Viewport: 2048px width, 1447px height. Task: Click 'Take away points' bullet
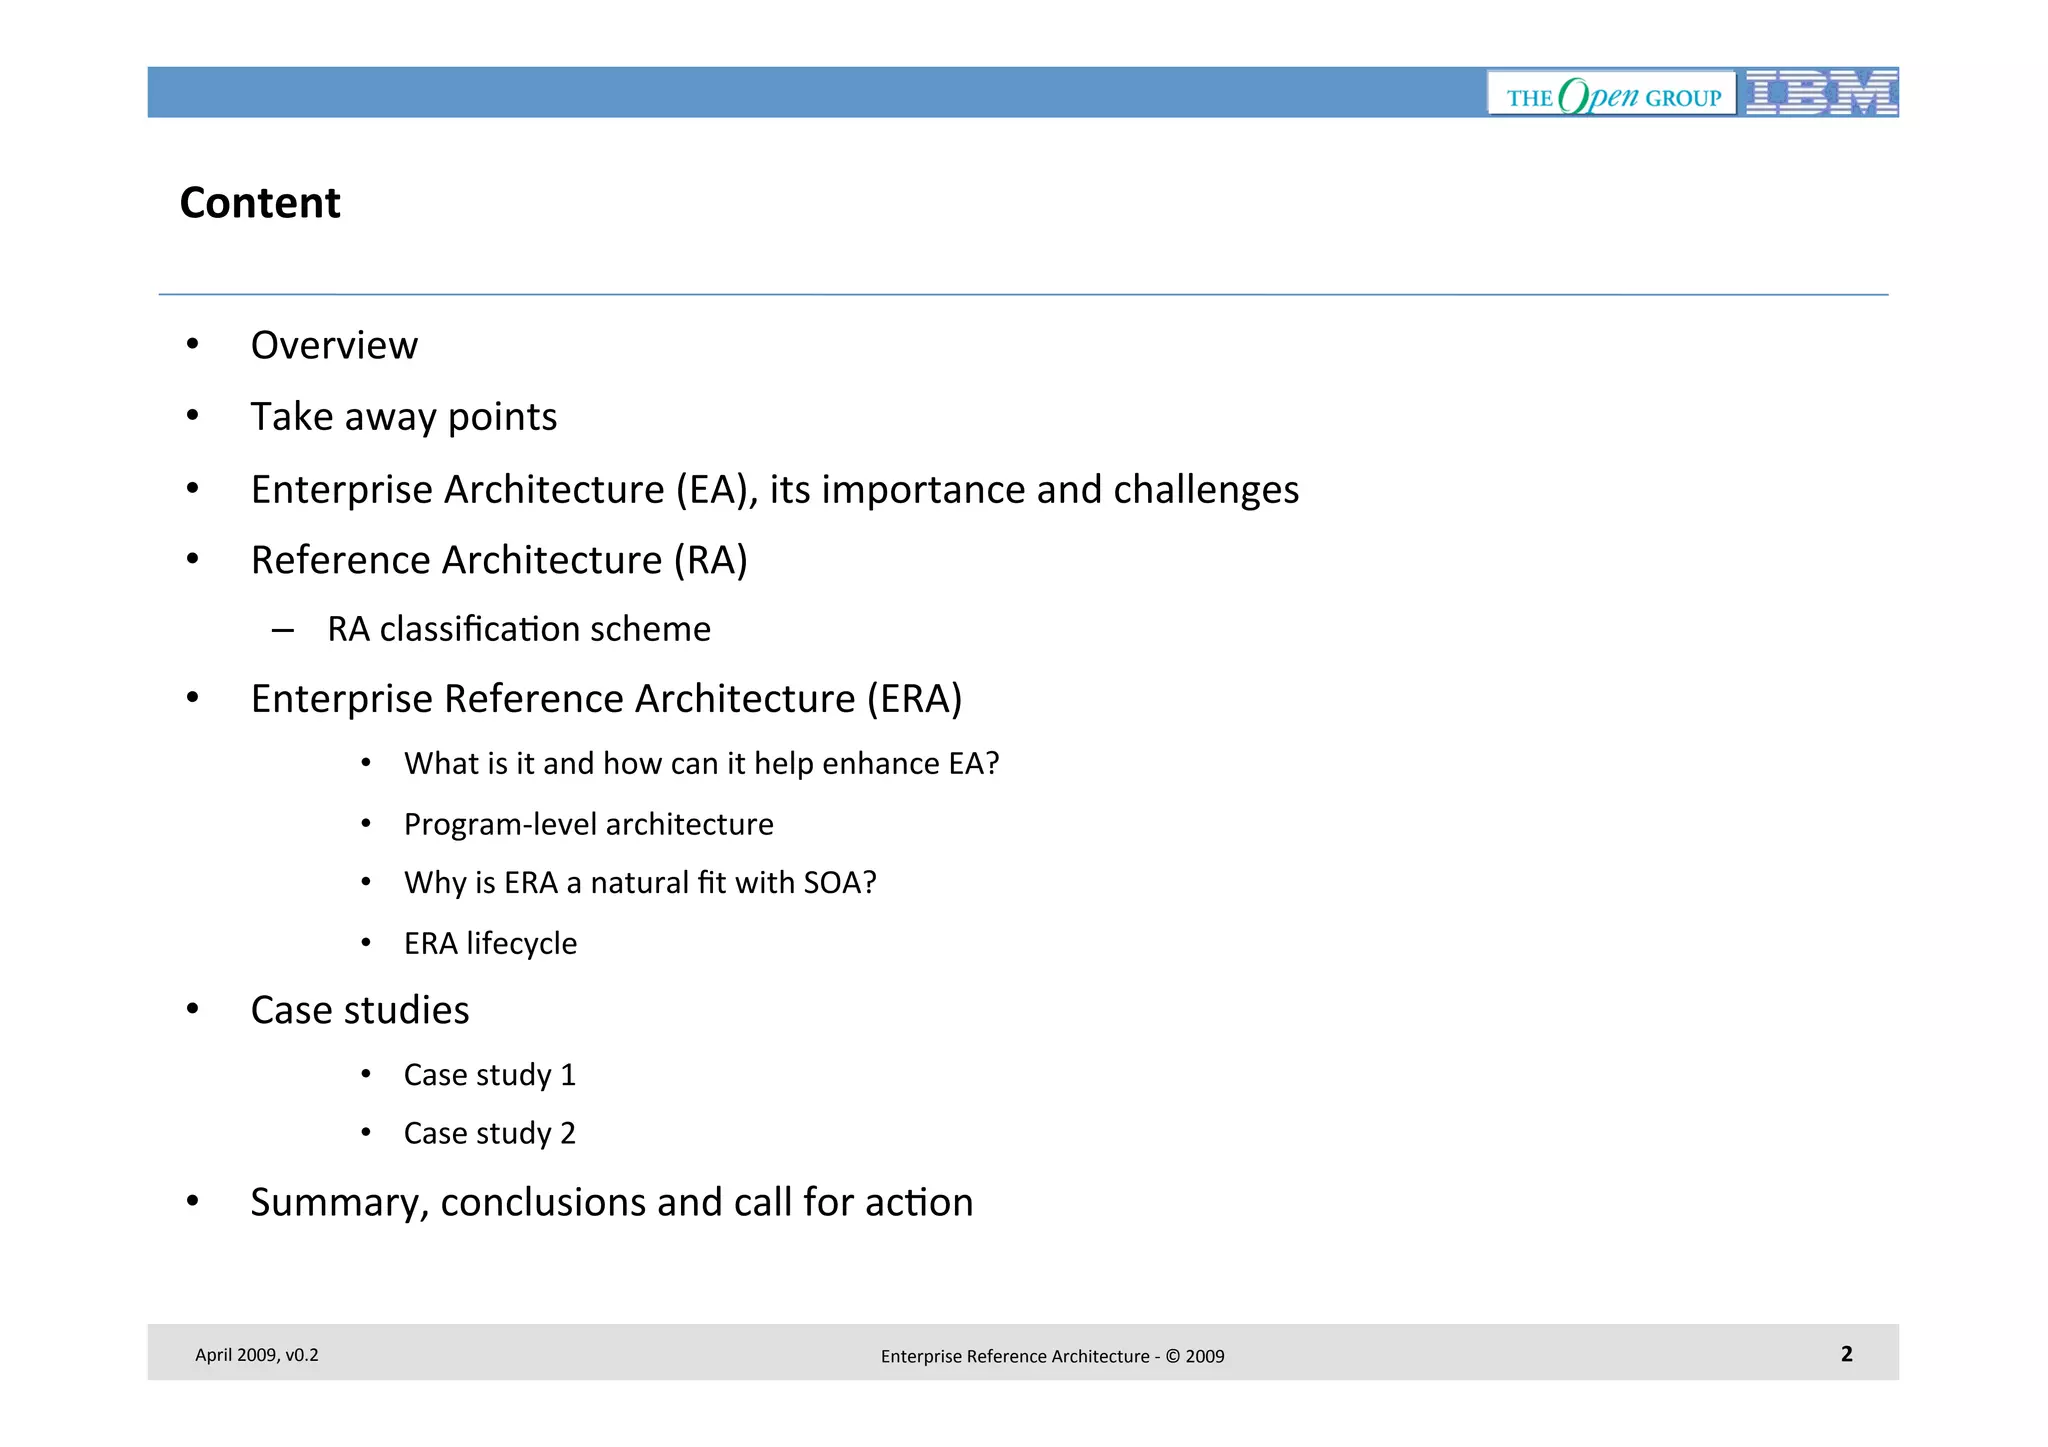pyautogui.click(x=404, y=417)
